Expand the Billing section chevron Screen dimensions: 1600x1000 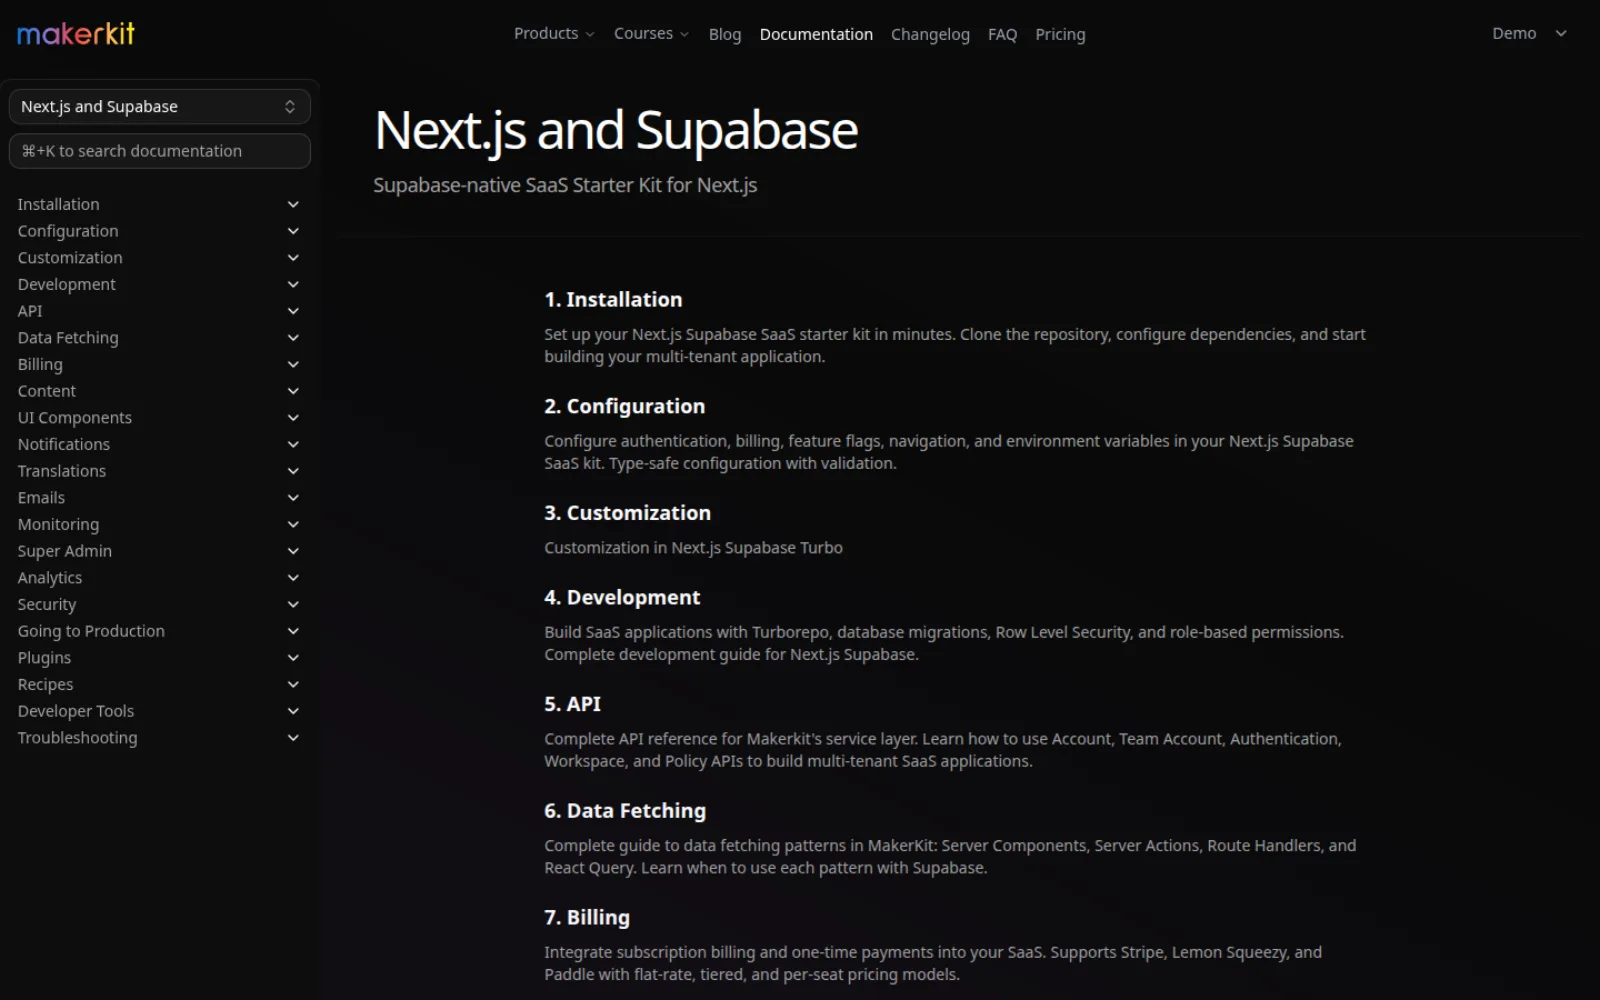(293, 364)
